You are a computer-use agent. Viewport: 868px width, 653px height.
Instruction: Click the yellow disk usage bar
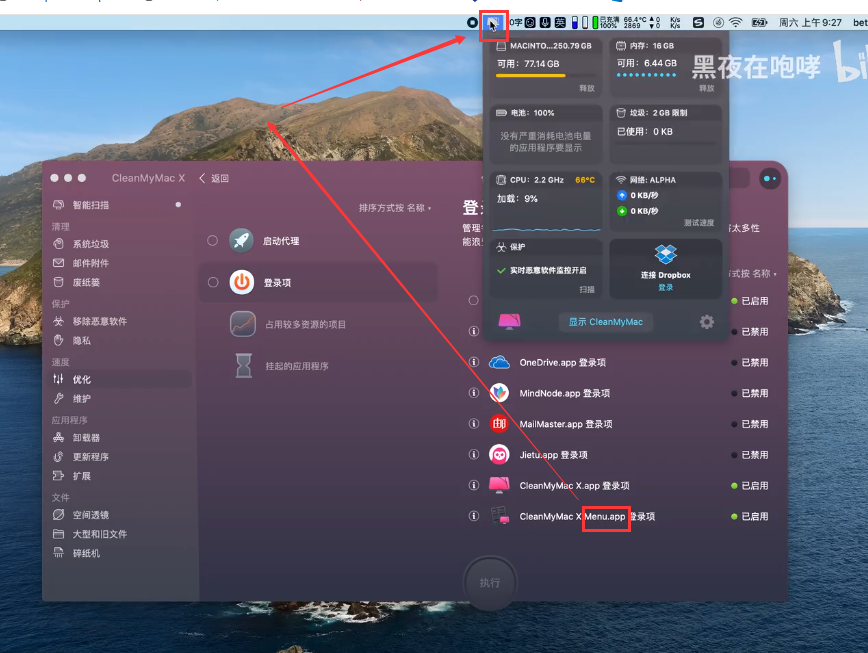click(x=530, y=75)
